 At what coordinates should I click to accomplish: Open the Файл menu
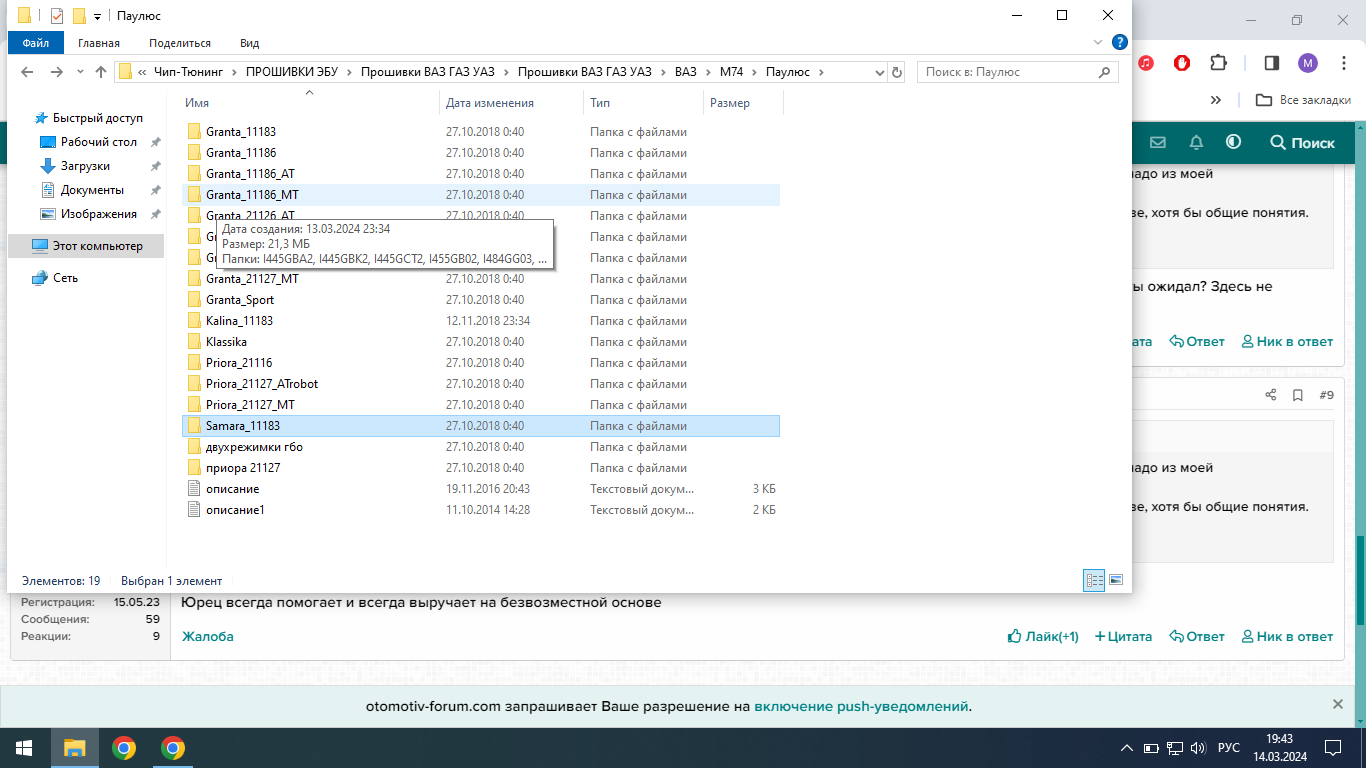coord(35,43)
